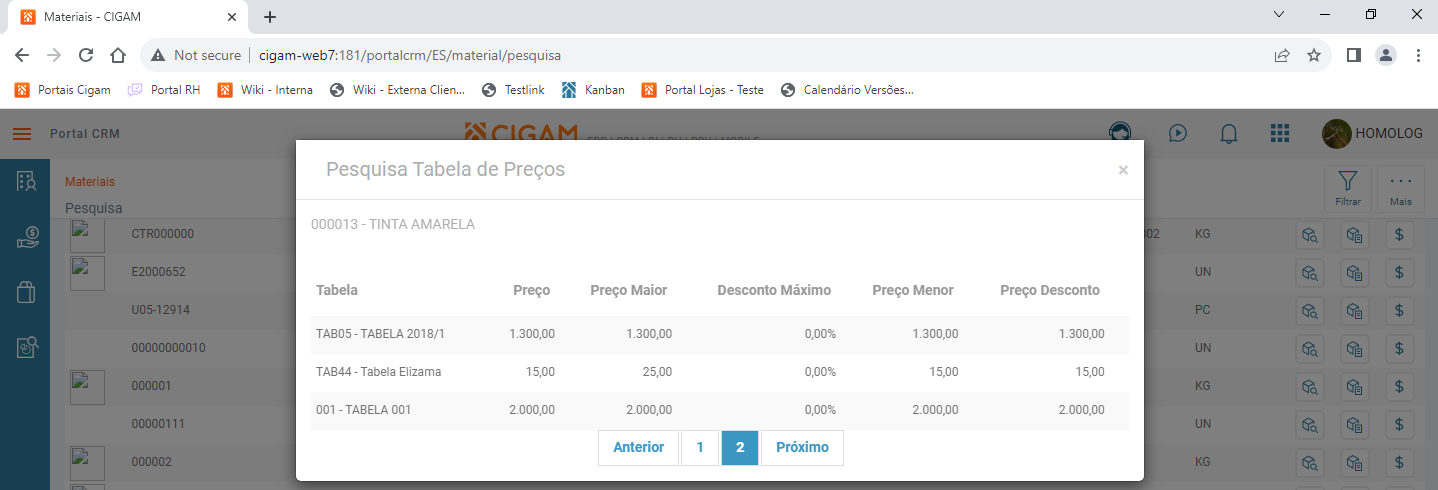Open the HOMOLOG user profile menu
The height and width of the screenshot is (490, 1438).
(x=1372, y=133)
